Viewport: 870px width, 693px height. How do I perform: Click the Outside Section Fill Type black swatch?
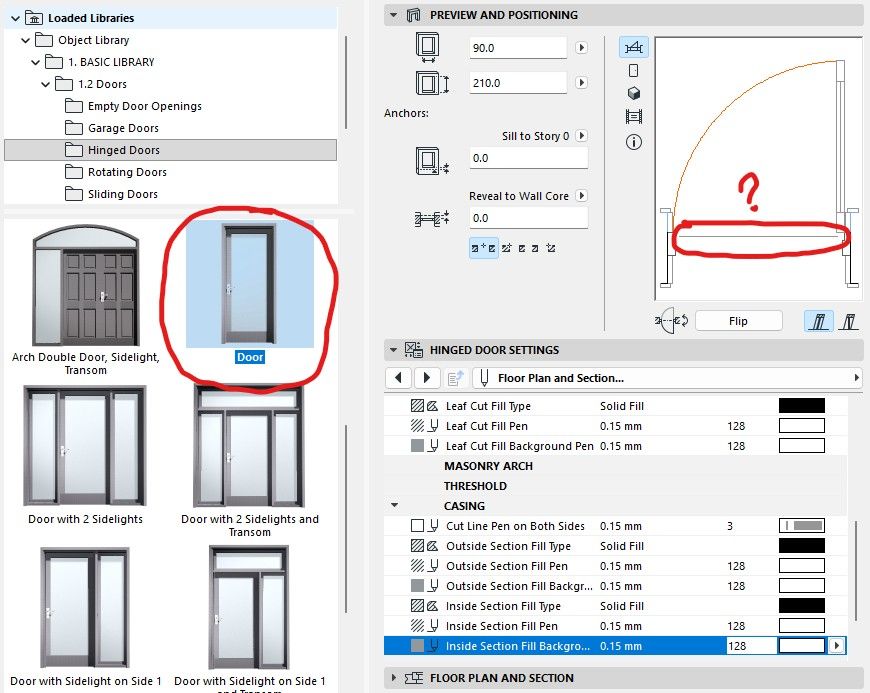[802, 545]
